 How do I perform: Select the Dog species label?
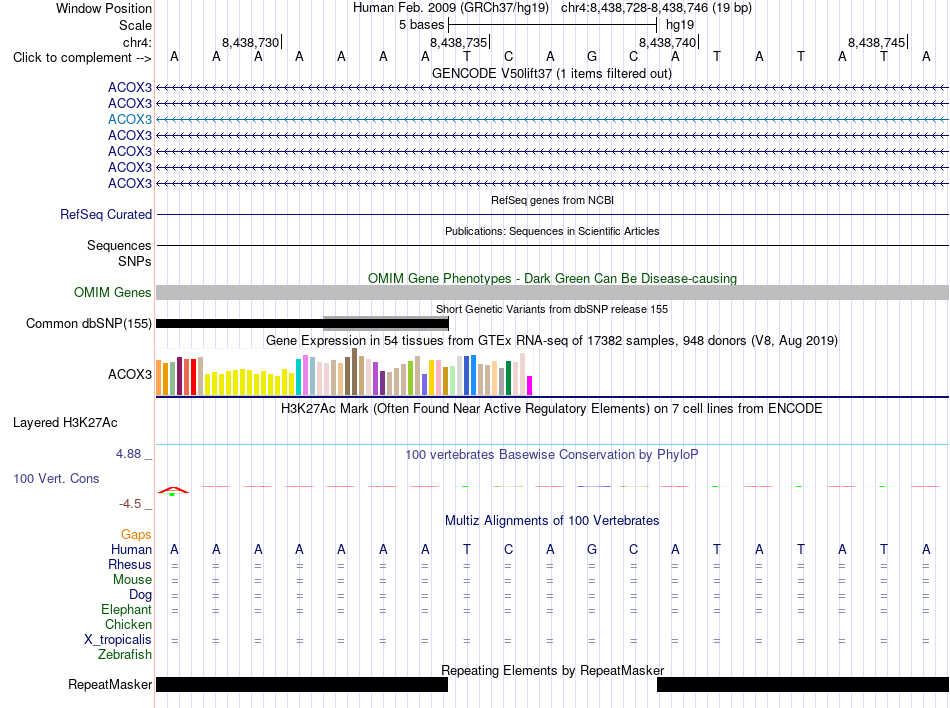pyautogui.click(x=140, y=595)
